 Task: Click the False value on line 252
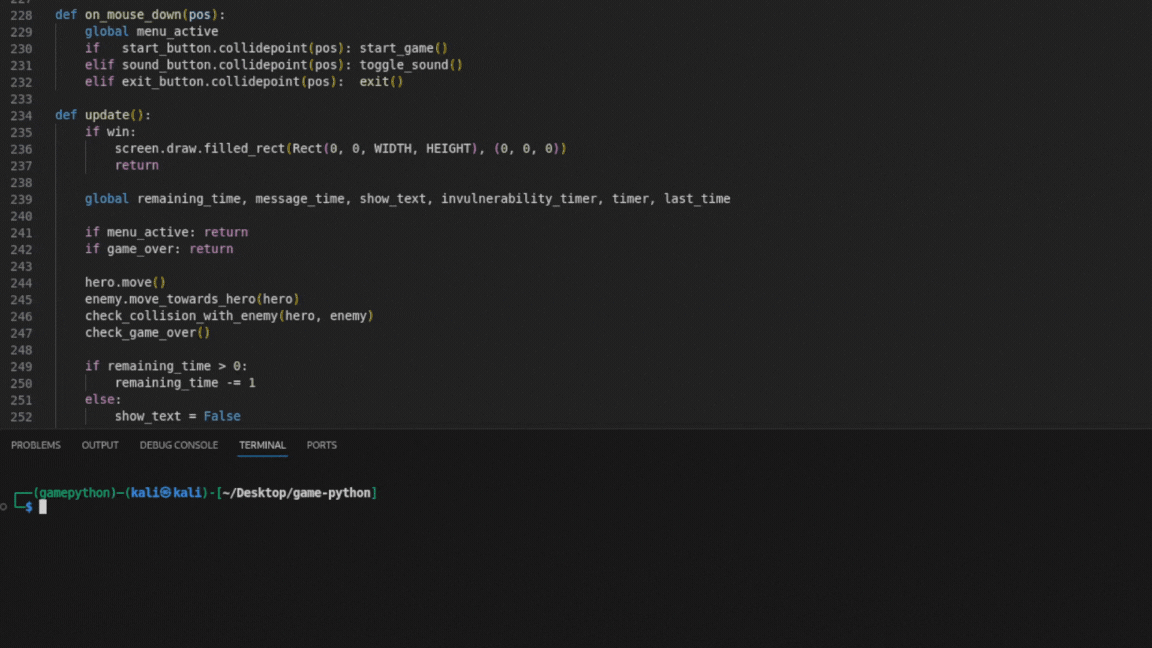point(222,417)
